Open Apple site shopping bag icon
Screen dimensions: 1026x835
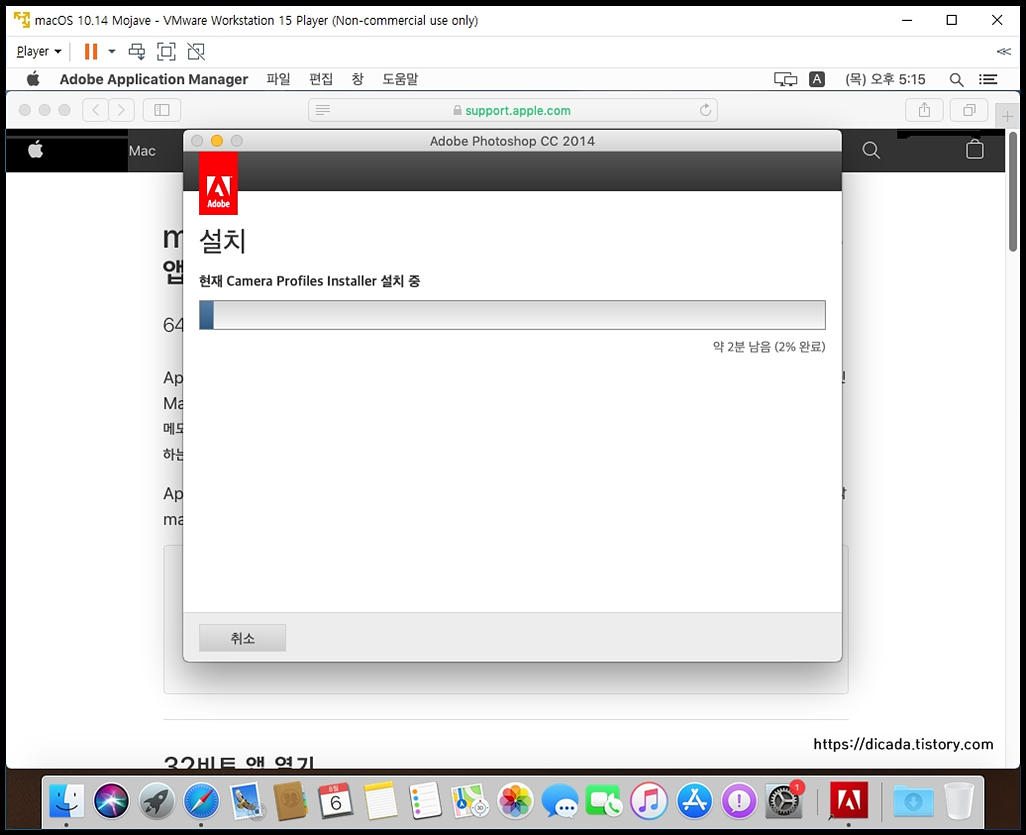[974, 150]
